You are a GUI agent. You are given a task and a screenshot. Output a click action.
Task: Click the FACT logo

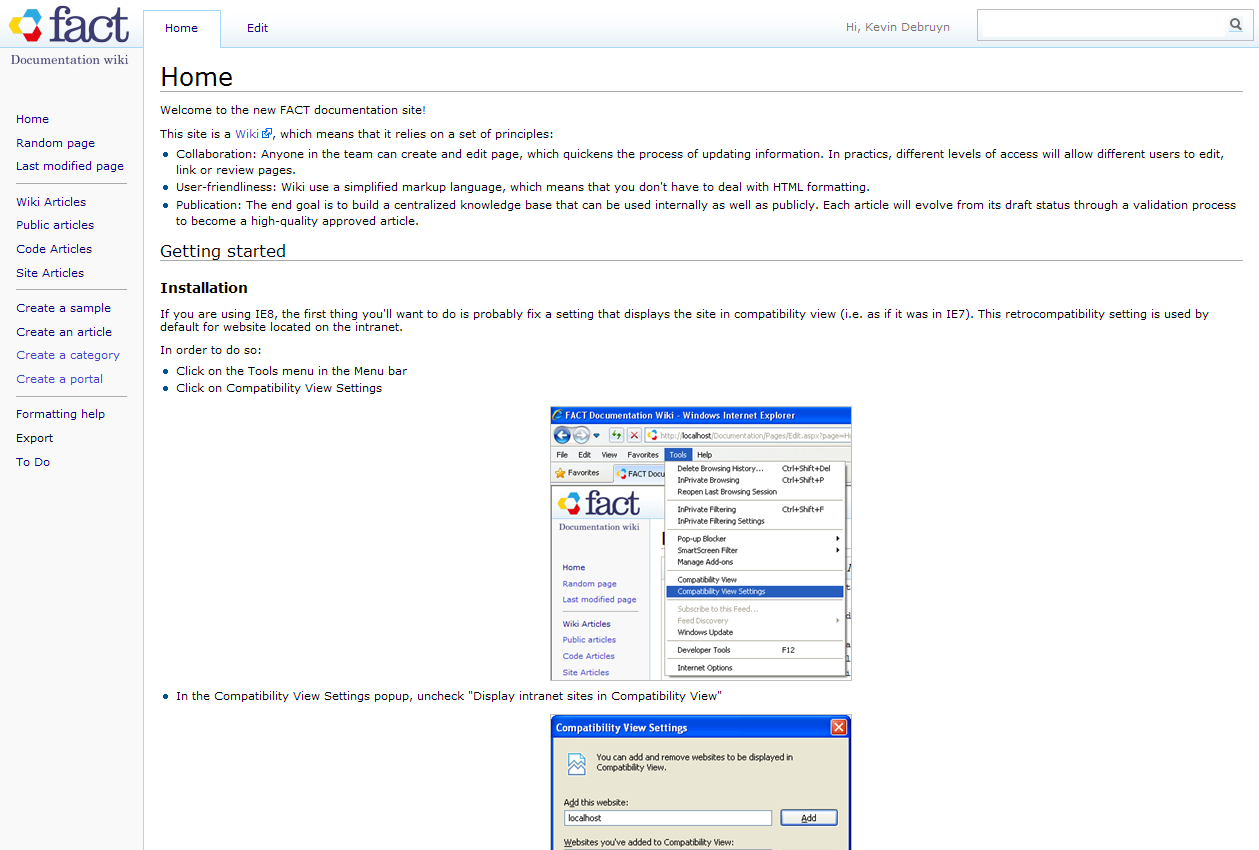tap(69, 25)
